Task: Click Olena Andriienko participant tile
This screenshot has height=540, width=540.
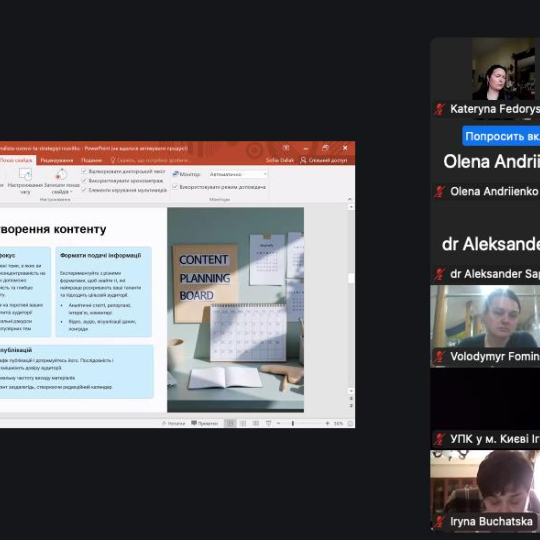Action: click(x=485, y=161)
